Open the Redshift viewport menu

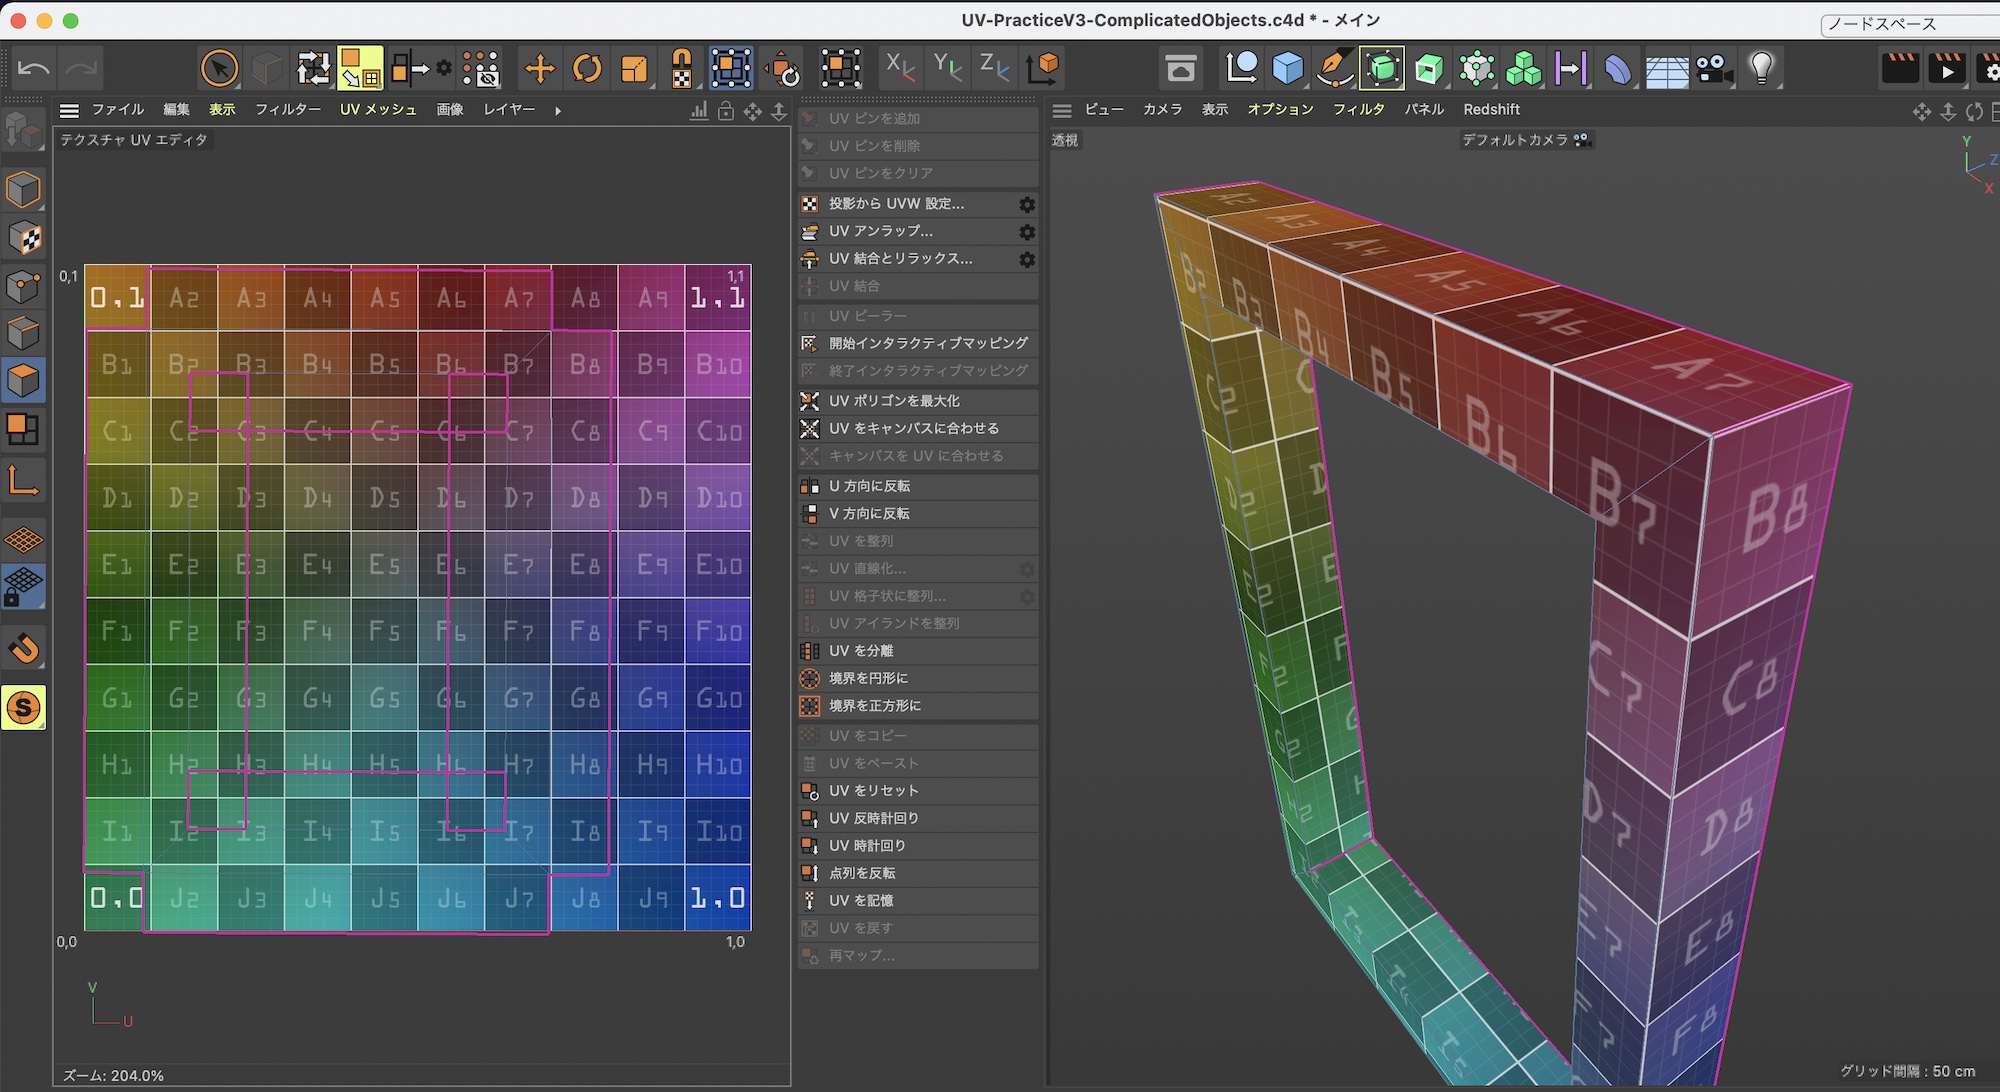(x=1490, y=110)
